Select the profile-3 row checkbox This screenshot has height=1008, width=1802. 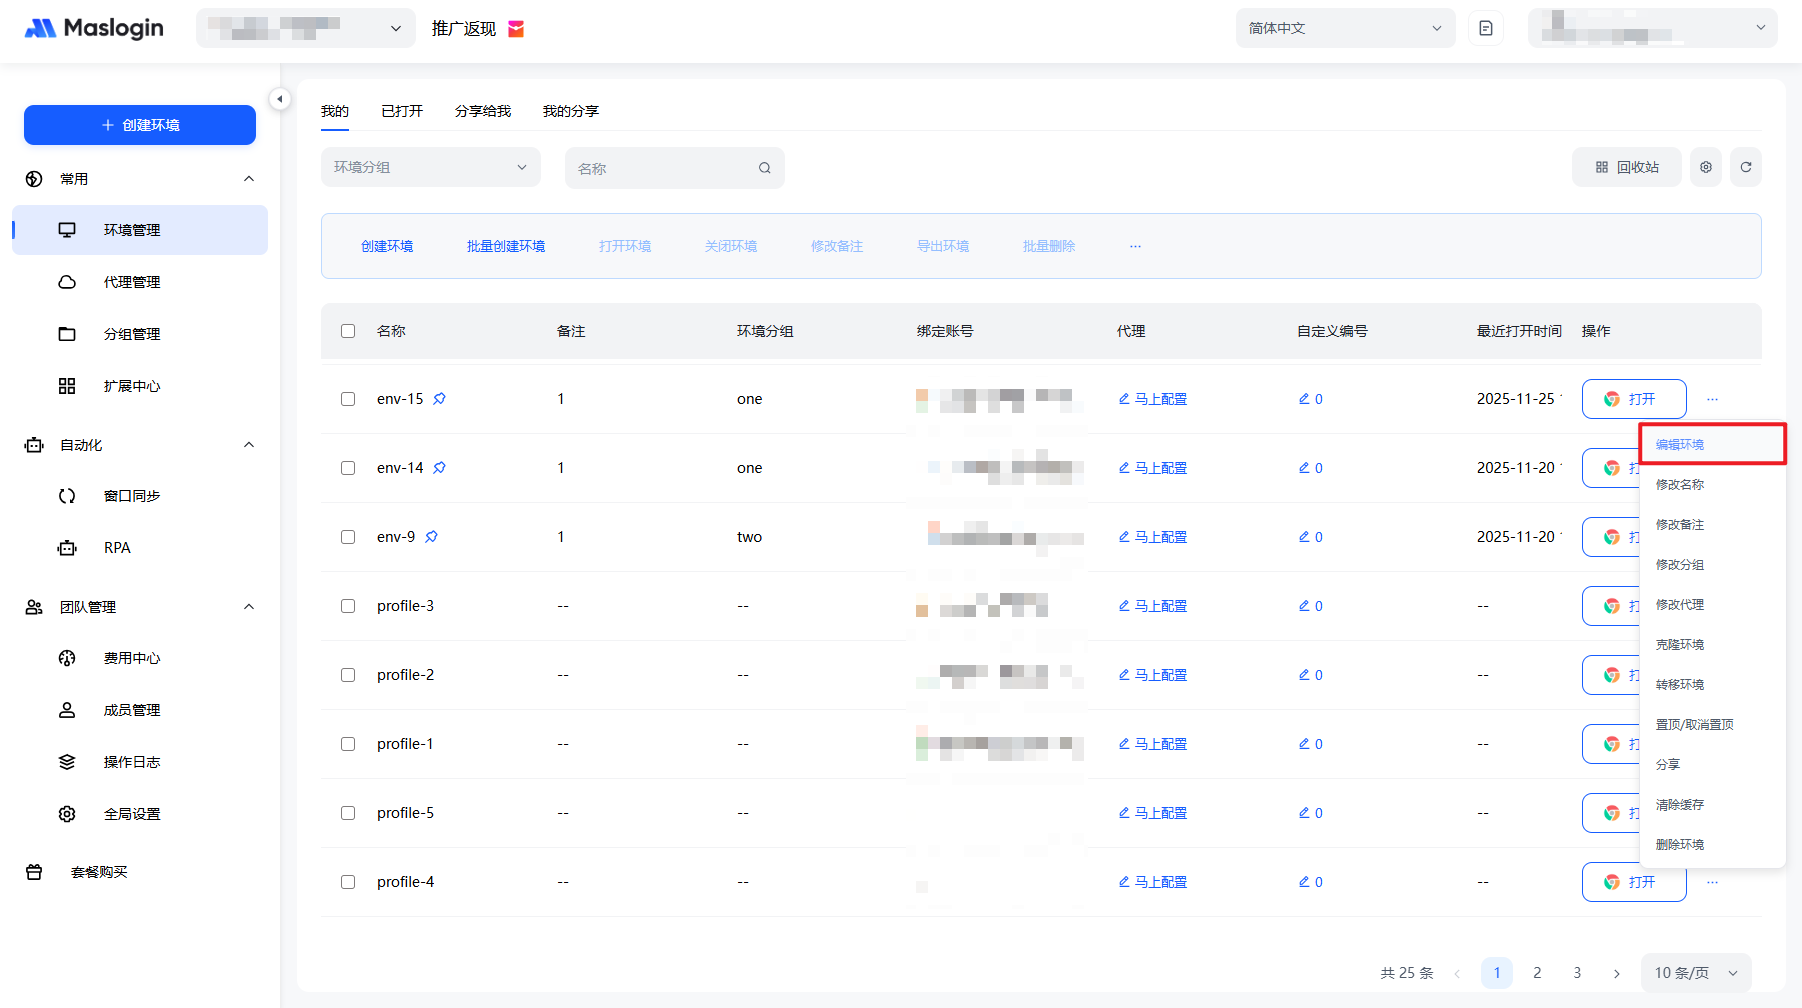tap(348, 606)
